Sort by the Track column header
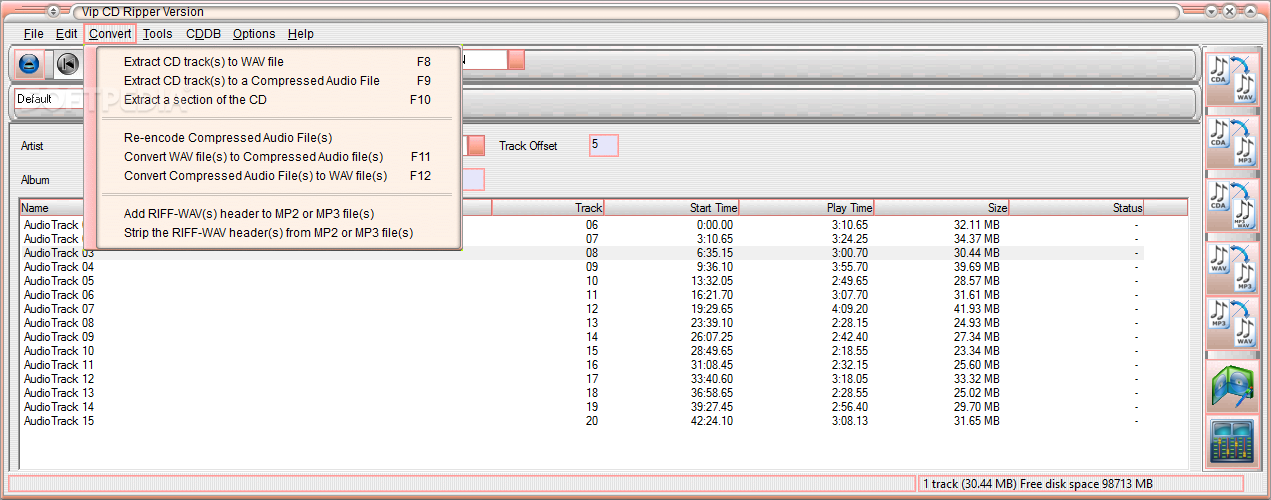This screenshot has width=1271, height=500. pyautogui.click(x=548, y=208)
